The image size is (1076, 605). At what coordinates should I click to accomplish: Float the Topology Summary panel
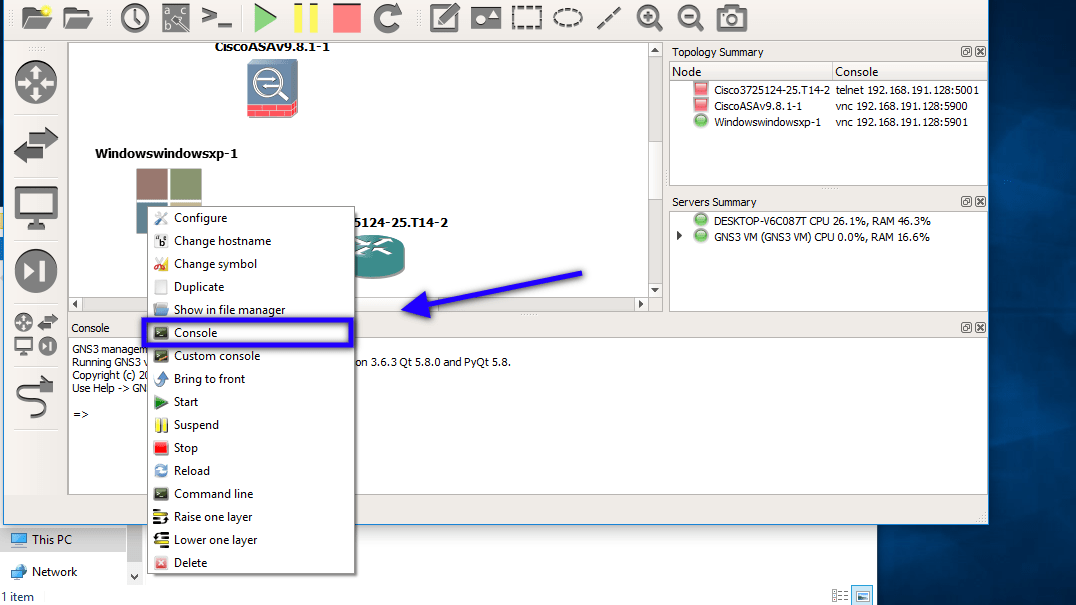point(966,51)
